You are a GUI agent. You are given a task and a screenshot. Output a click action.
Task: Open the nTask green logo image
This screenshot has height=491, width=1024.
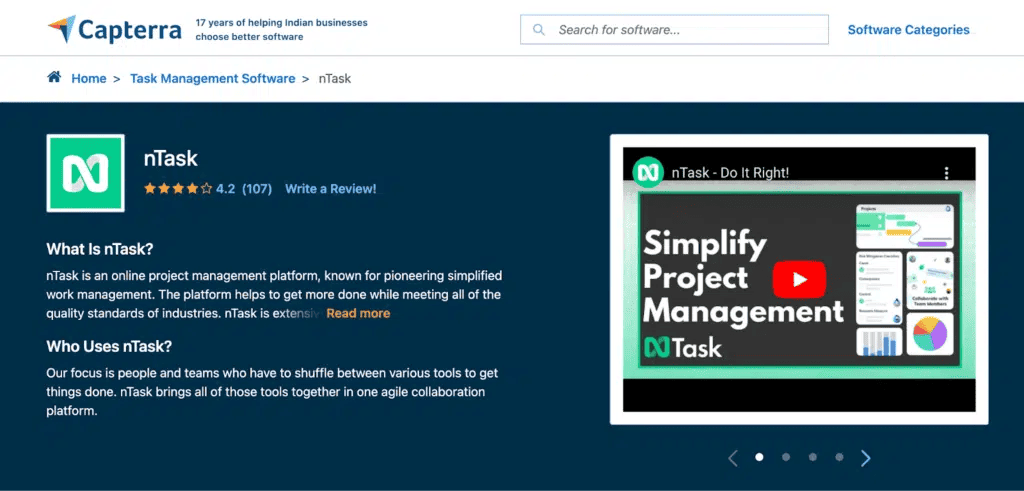tap(86, 173)
